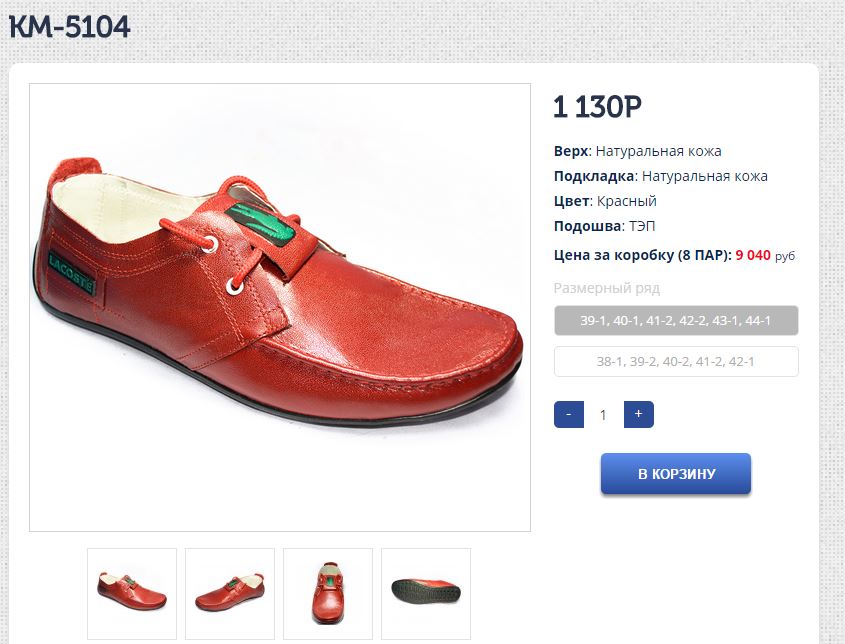The image size is (845, 644).
Task: Click the Цвет: Красный attribute
Action: coord(605,201)
